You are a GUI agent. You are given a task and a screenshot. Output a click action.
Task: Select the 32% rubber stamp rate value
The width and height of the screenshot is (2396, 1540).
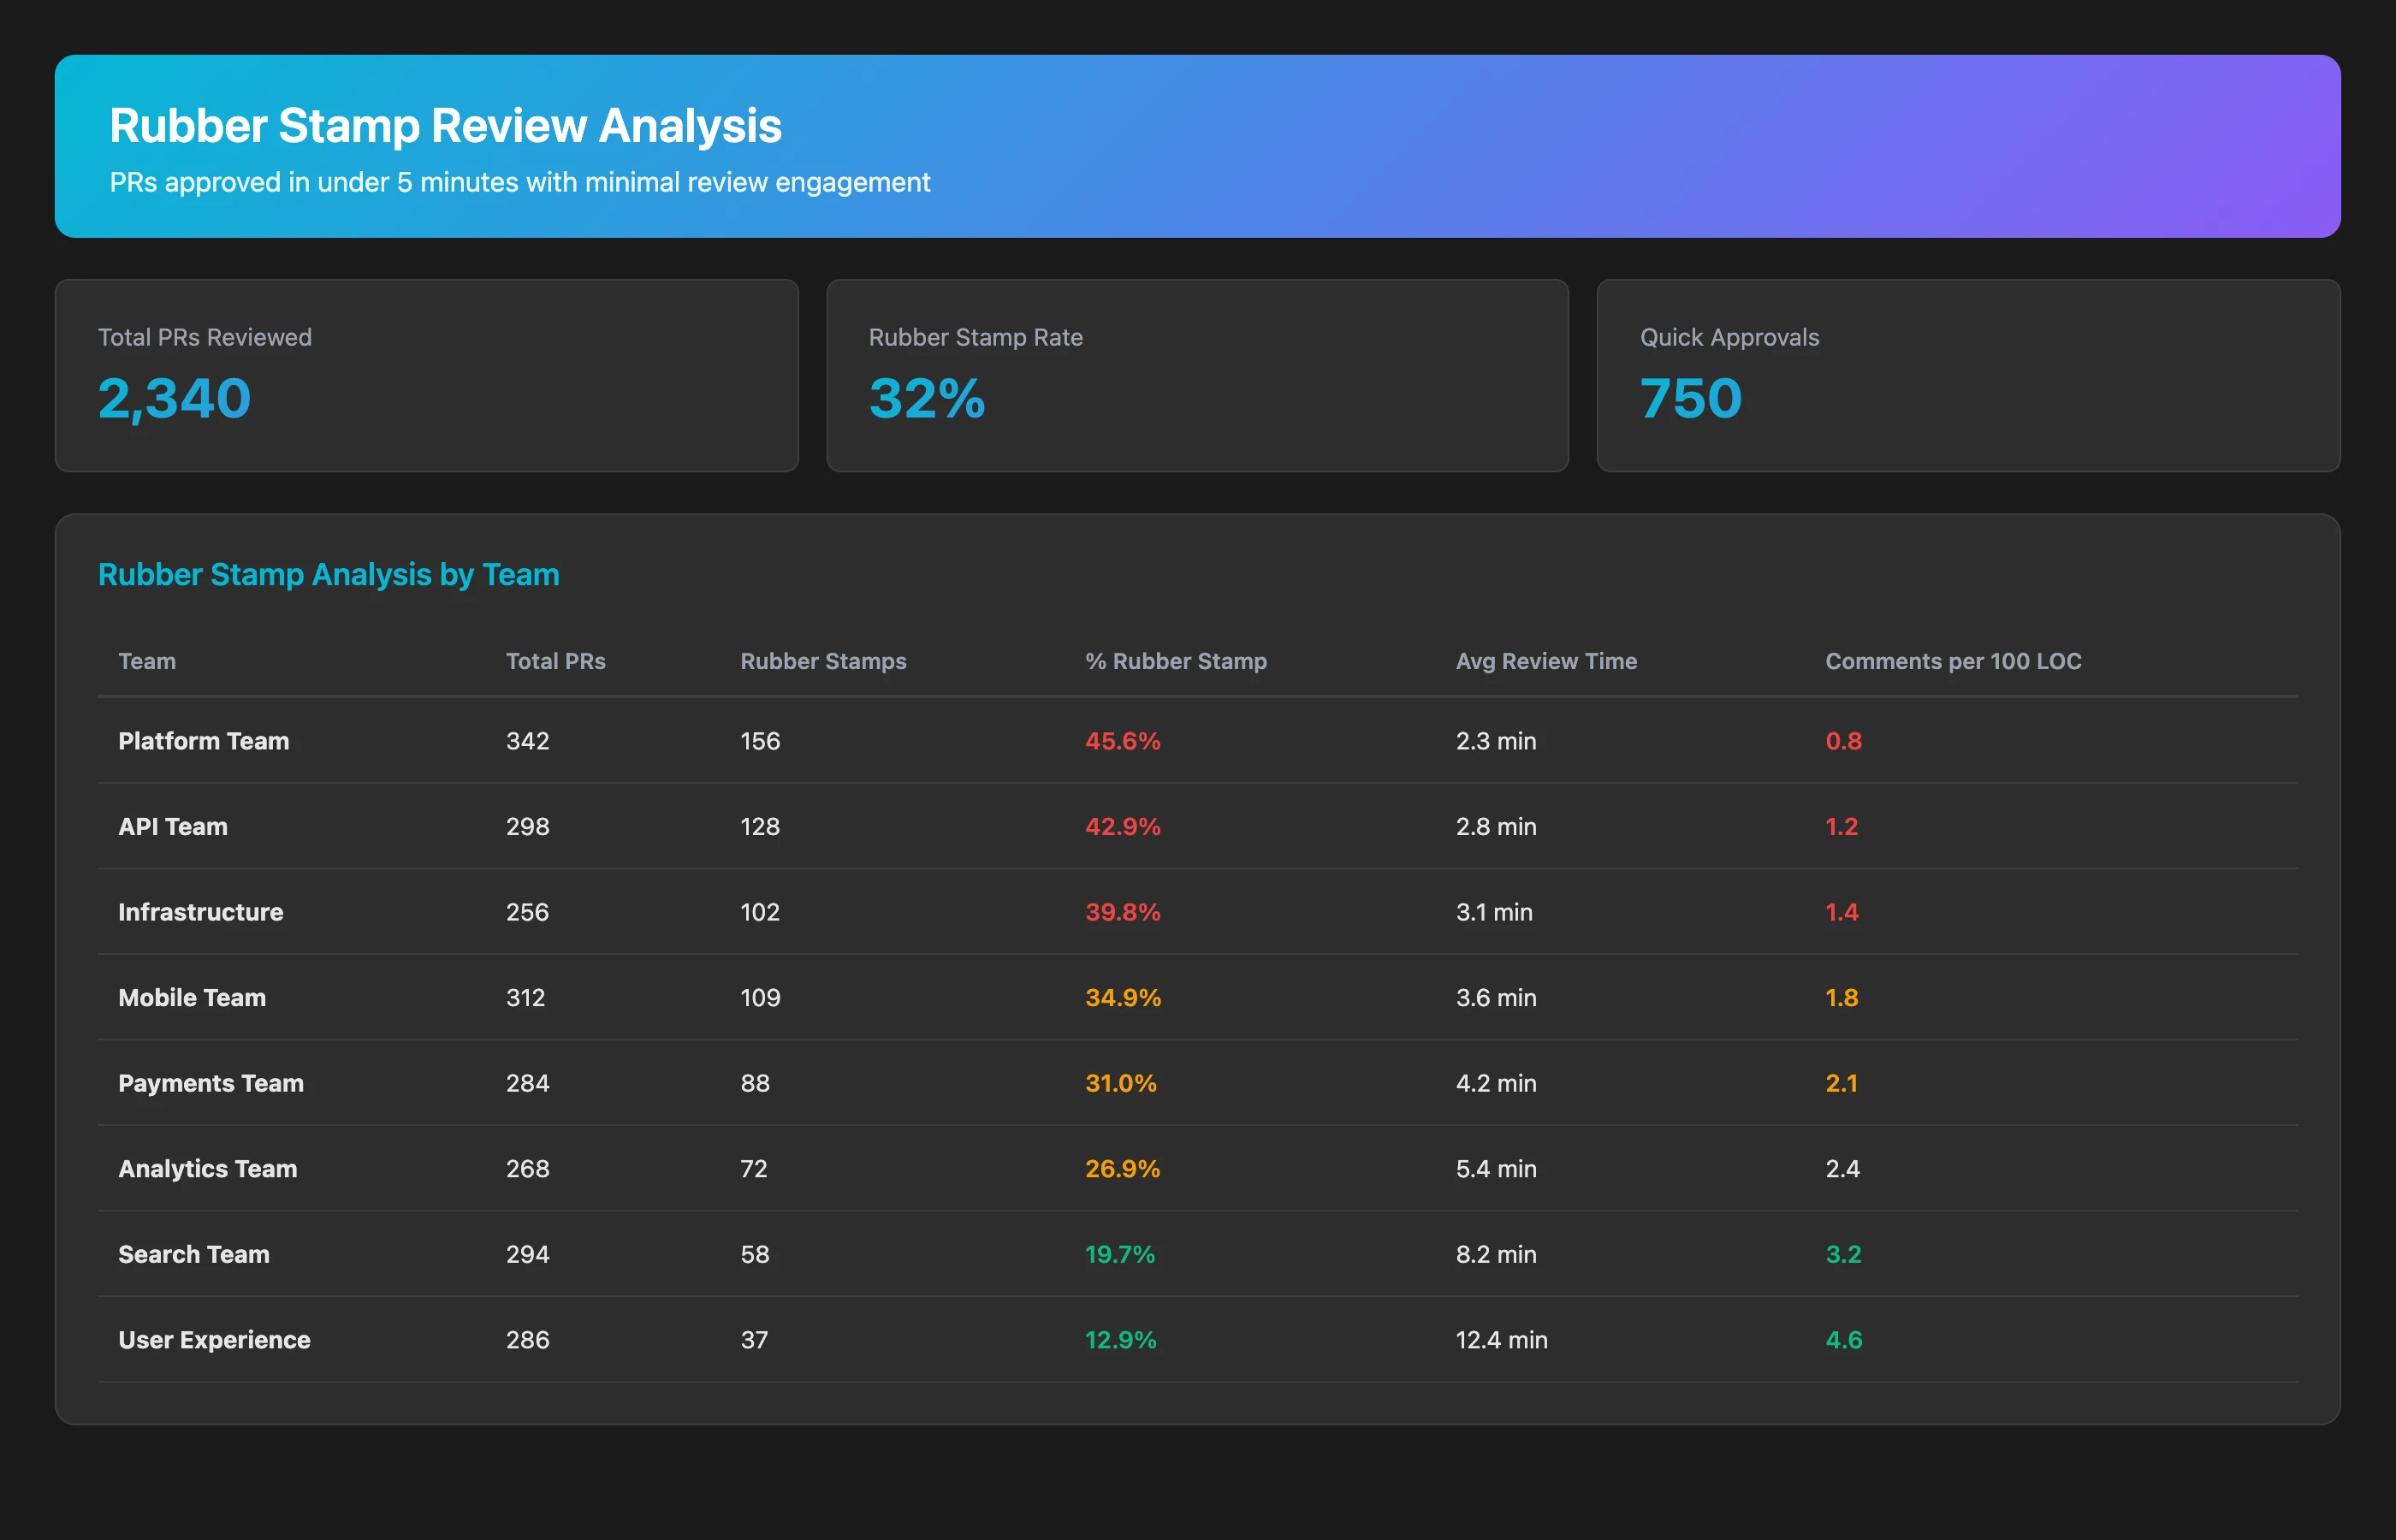(x=927, y=398)
